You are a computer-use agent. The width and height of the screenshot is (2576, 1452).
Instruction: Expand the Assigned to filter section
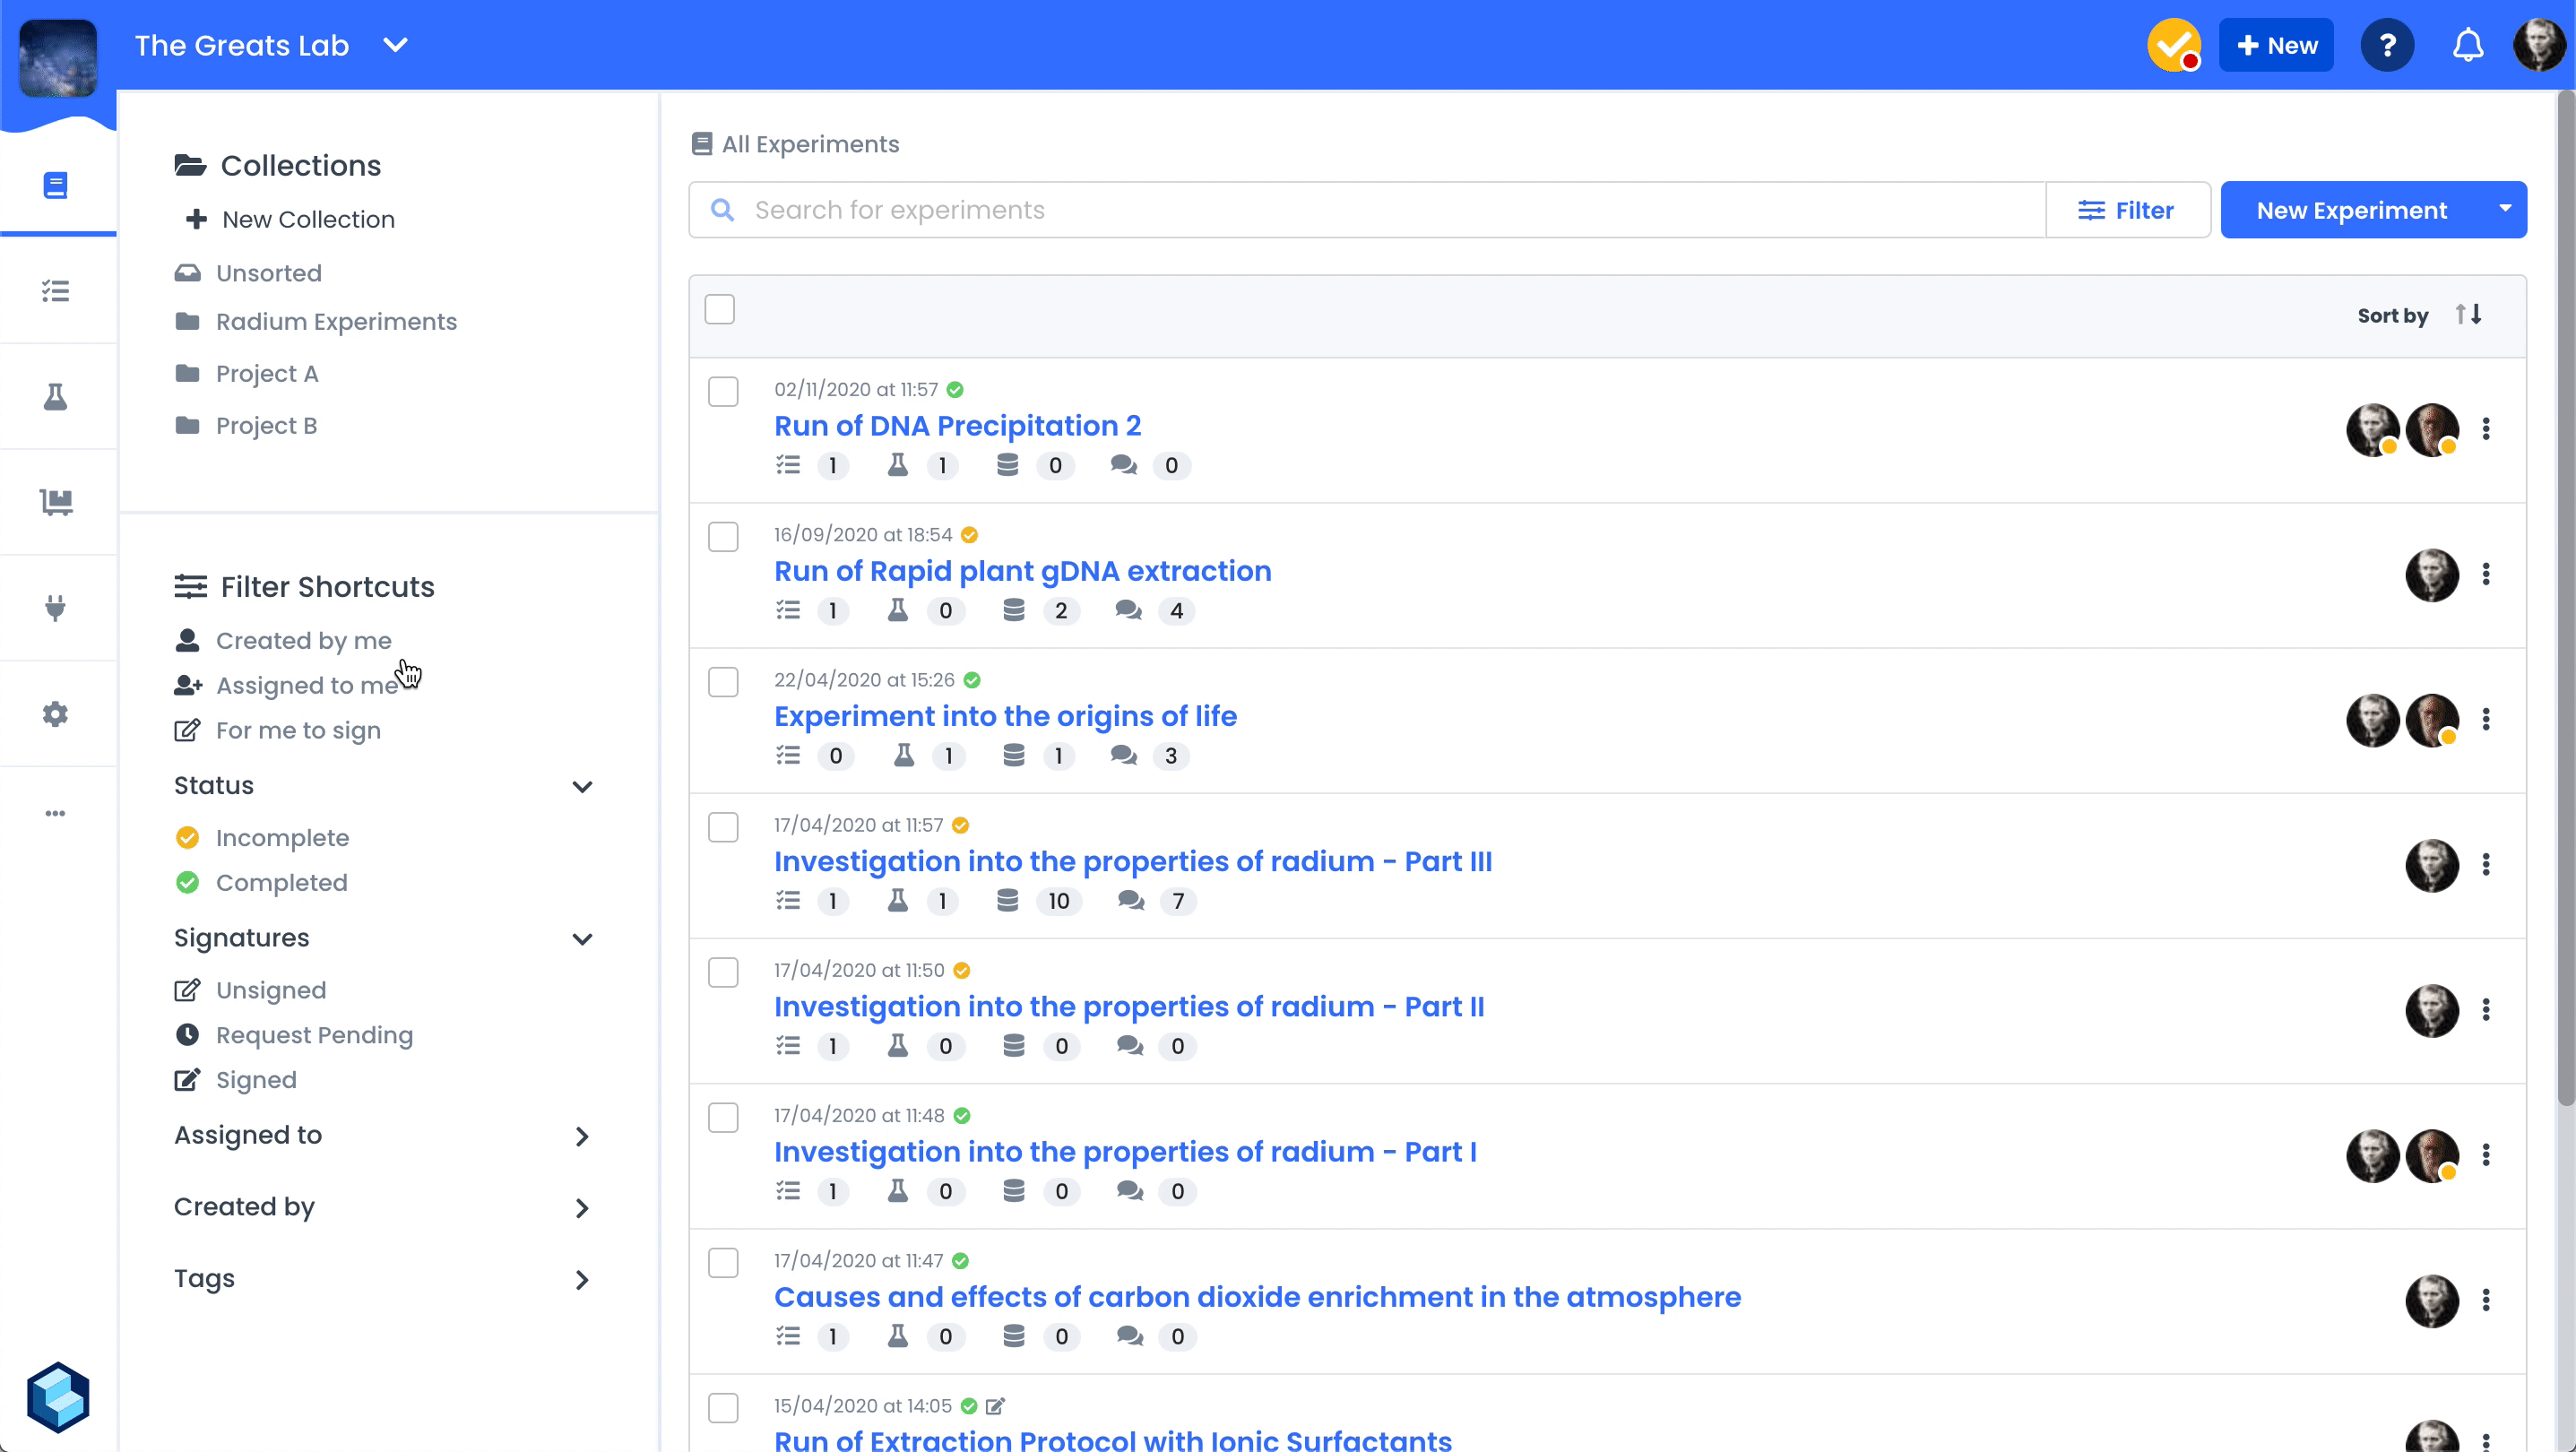pyautogui.click(x=582, y=1137)
